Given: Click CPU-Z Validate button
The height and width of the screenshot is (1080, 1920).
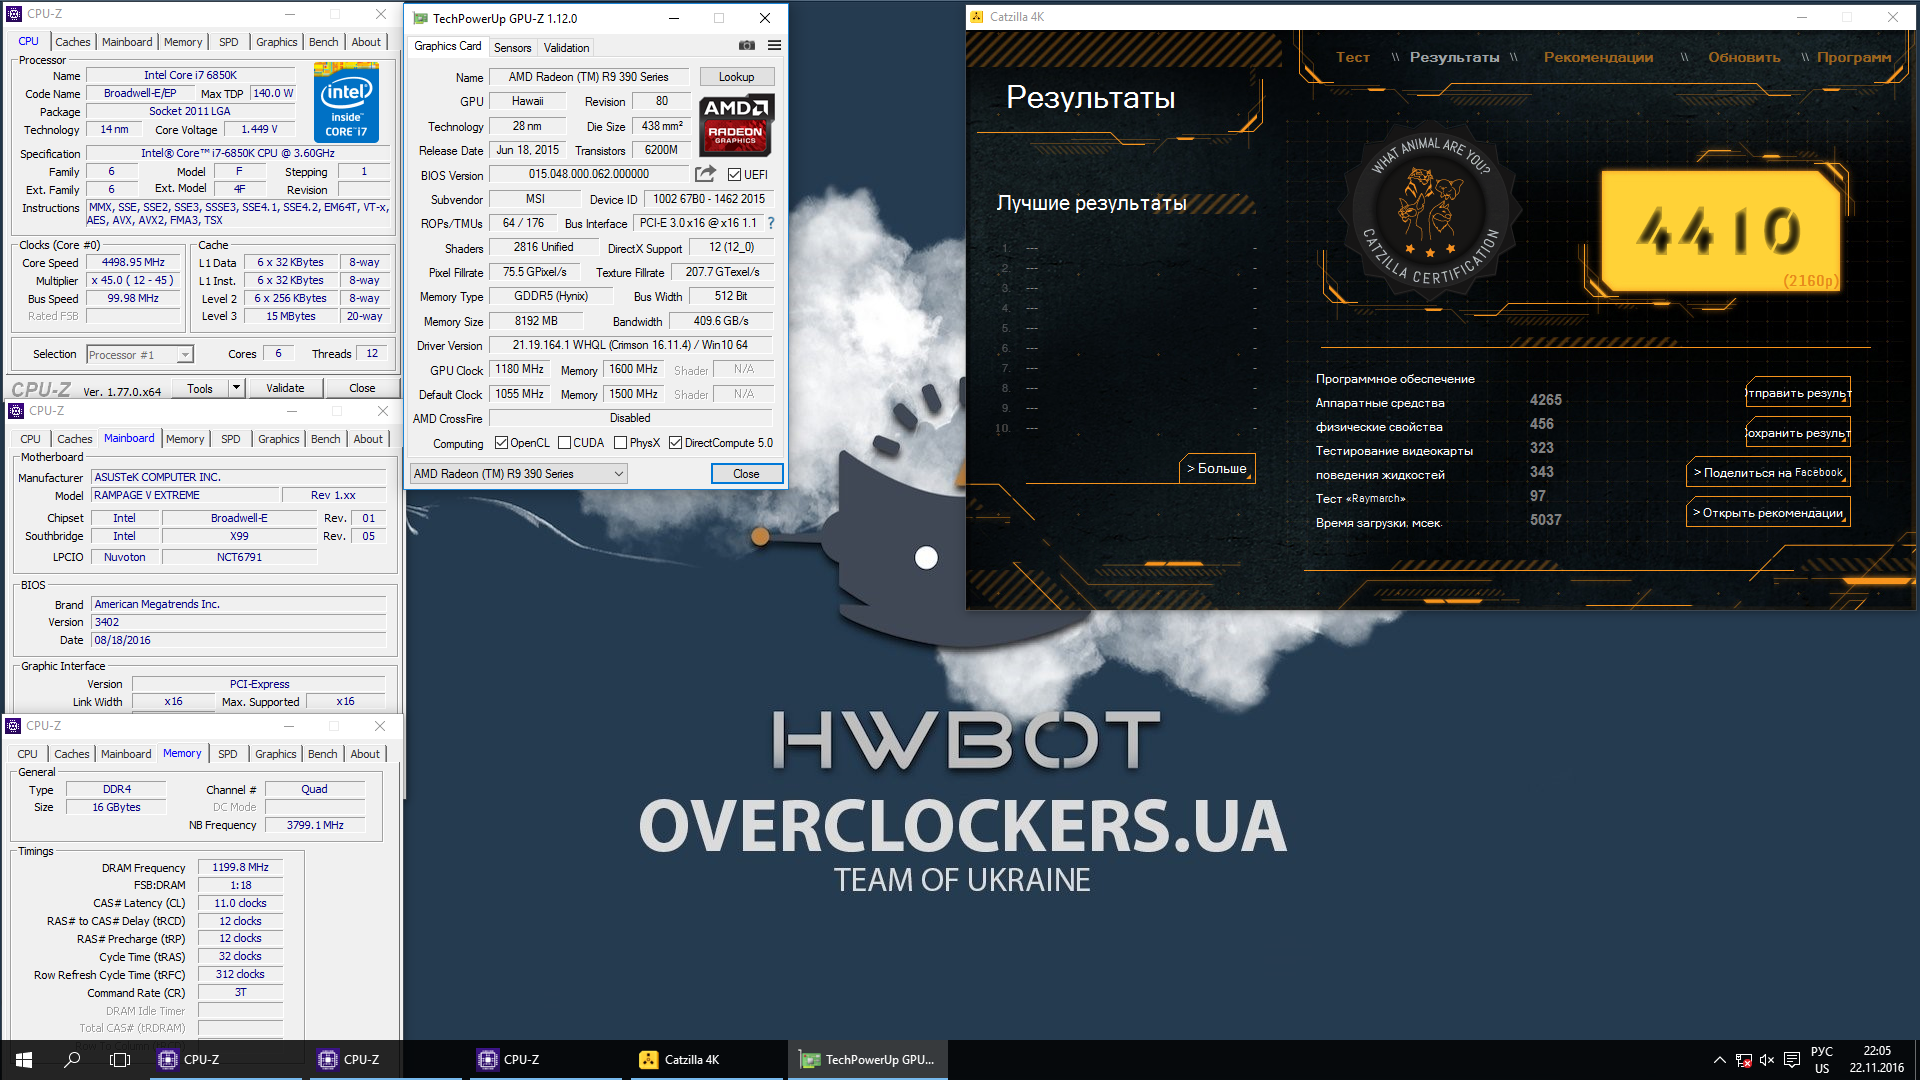Looking at the screenshot, I should pos(285,388).
